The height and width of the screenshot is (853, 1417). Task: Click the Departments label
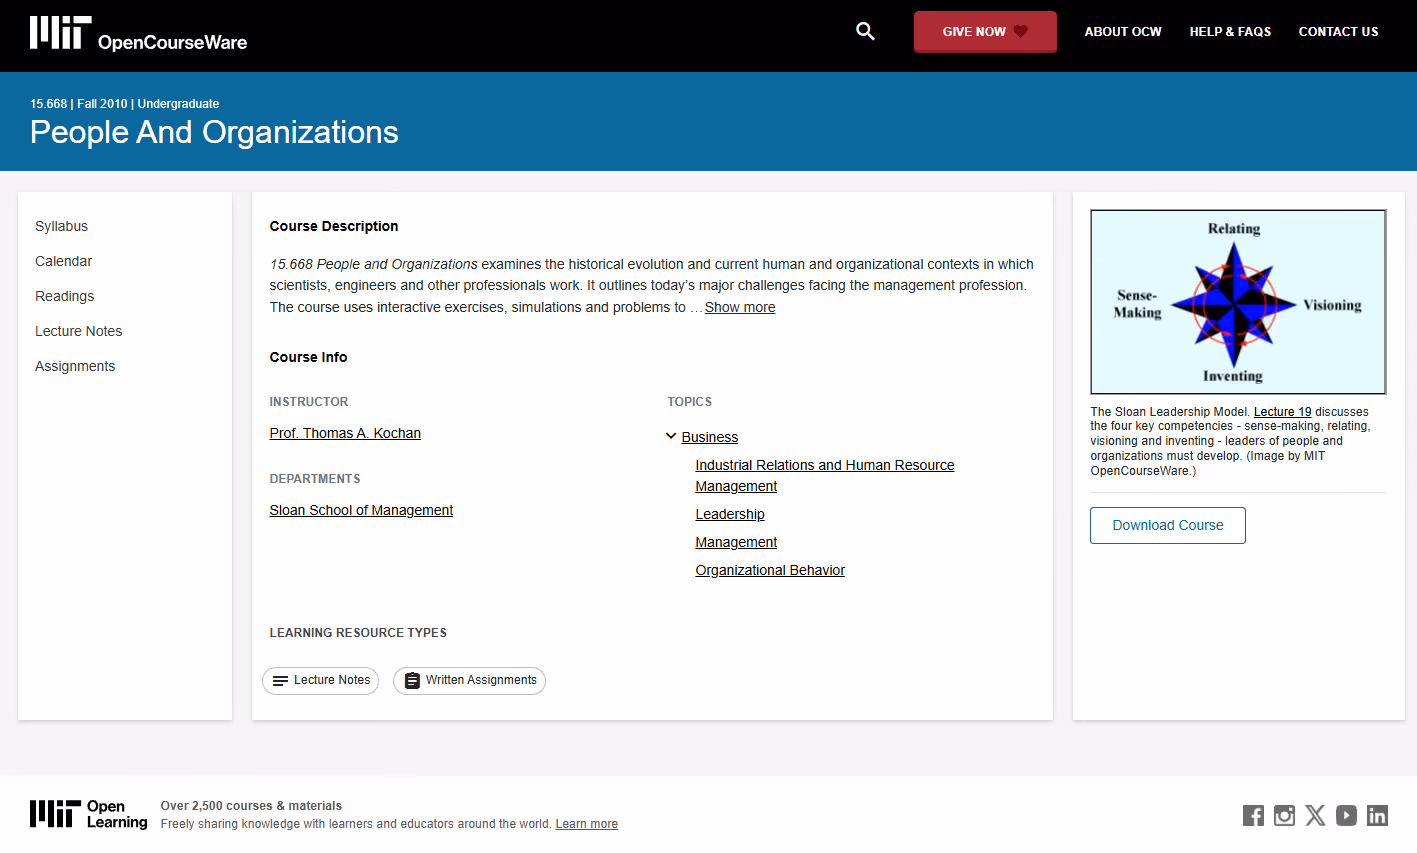coord(315,479)
